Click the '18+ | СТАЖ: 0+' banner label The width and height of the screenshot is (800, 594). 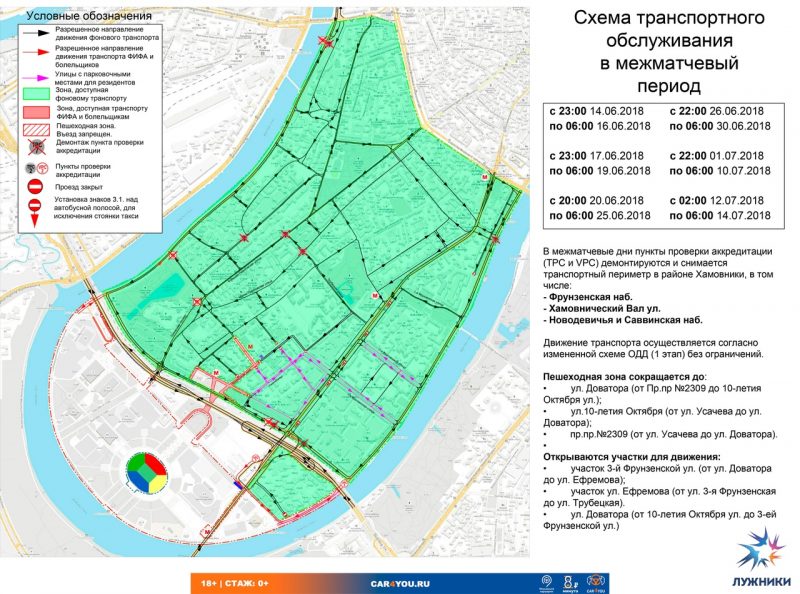[235, 583]
